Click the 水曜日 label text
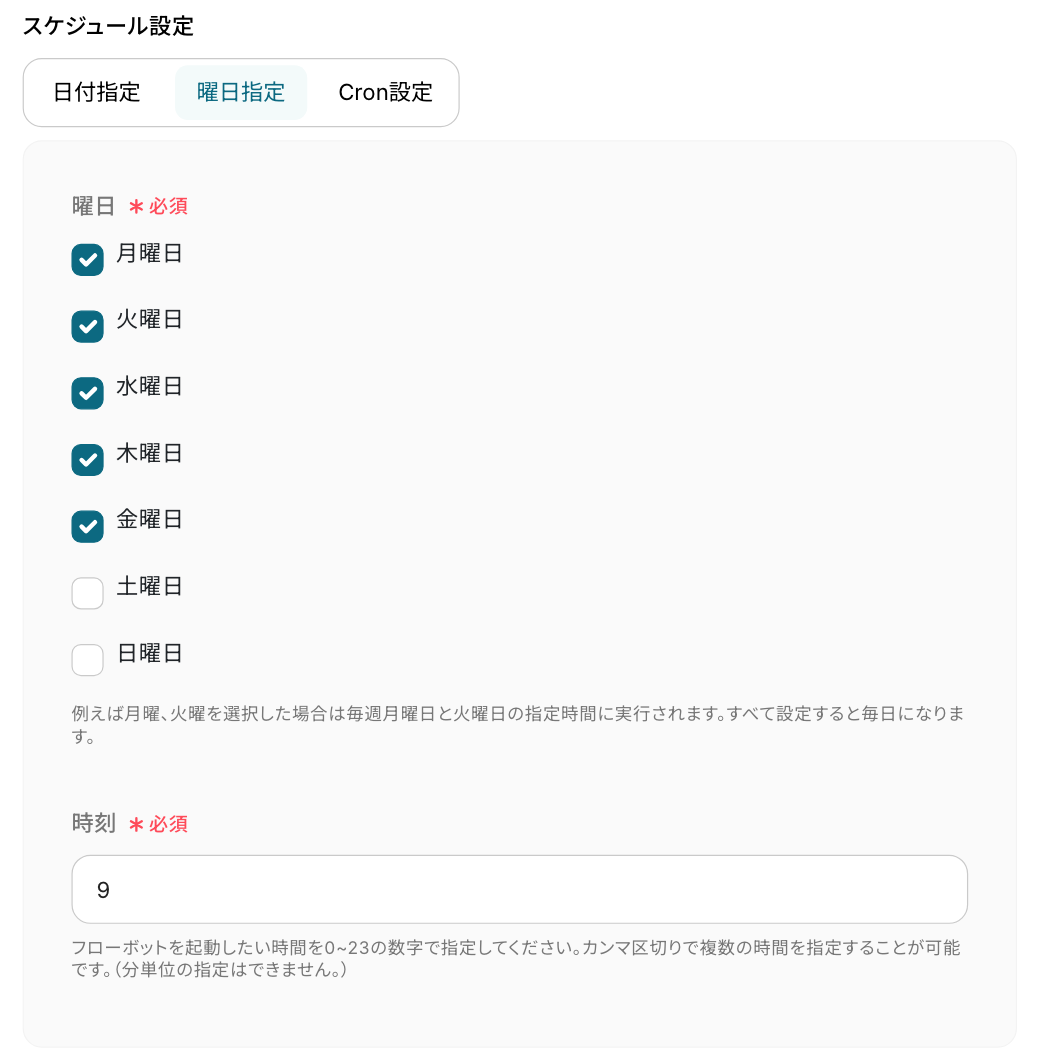1044x1062 pixels. click(149, 387)
